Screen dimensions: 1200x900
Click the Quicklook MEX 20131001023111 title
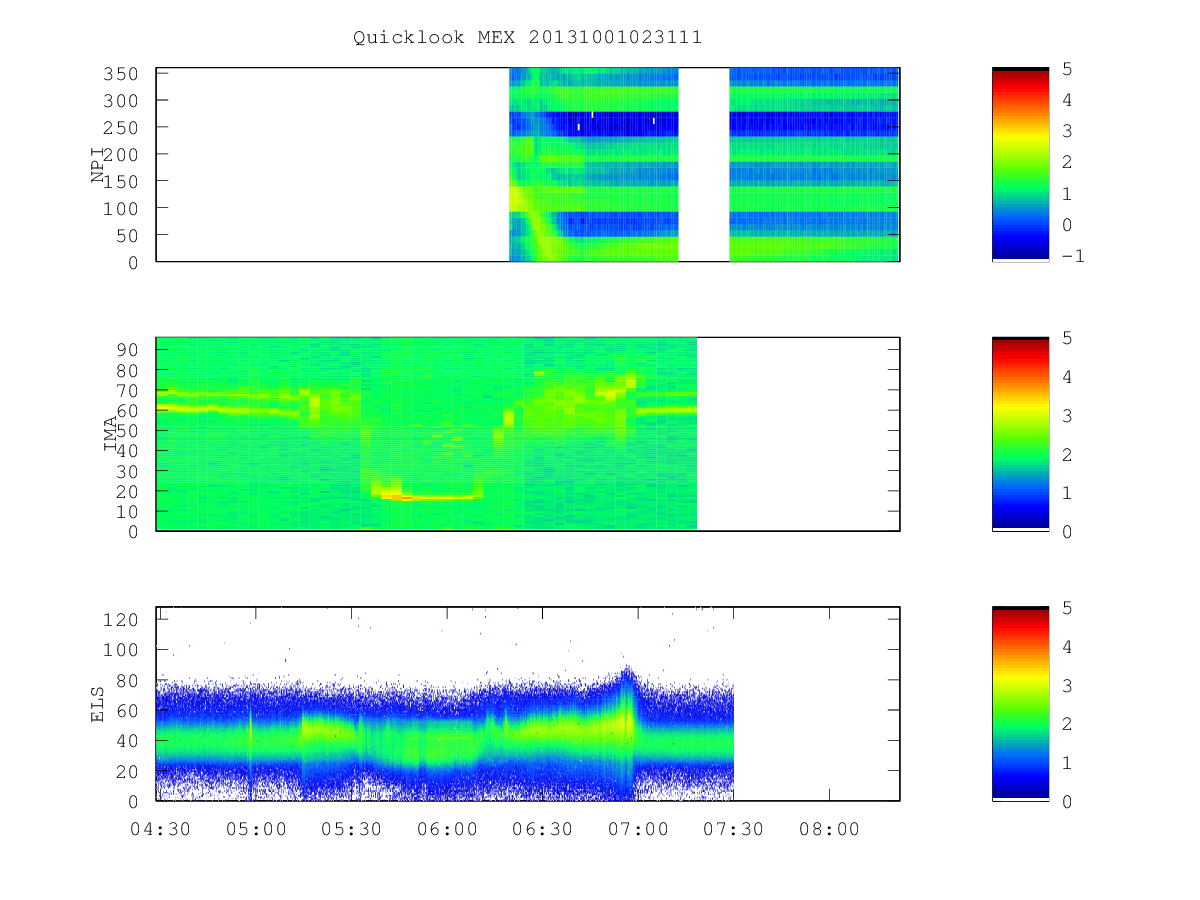[527, 37]
